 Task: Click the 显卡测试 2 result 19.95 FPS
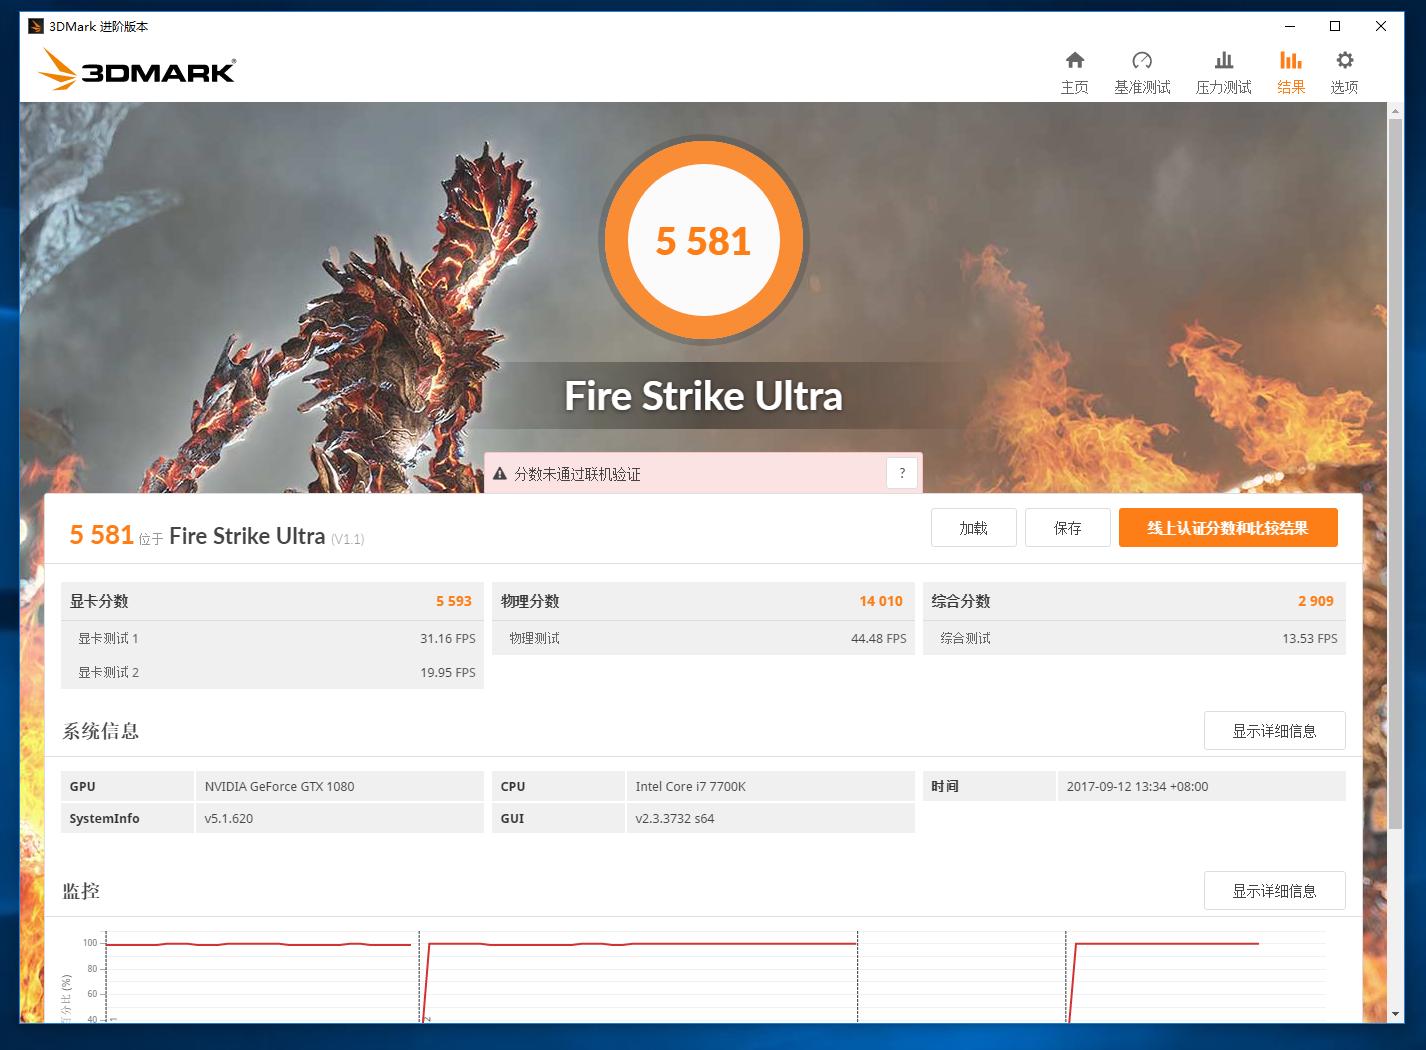coord(448,672)
